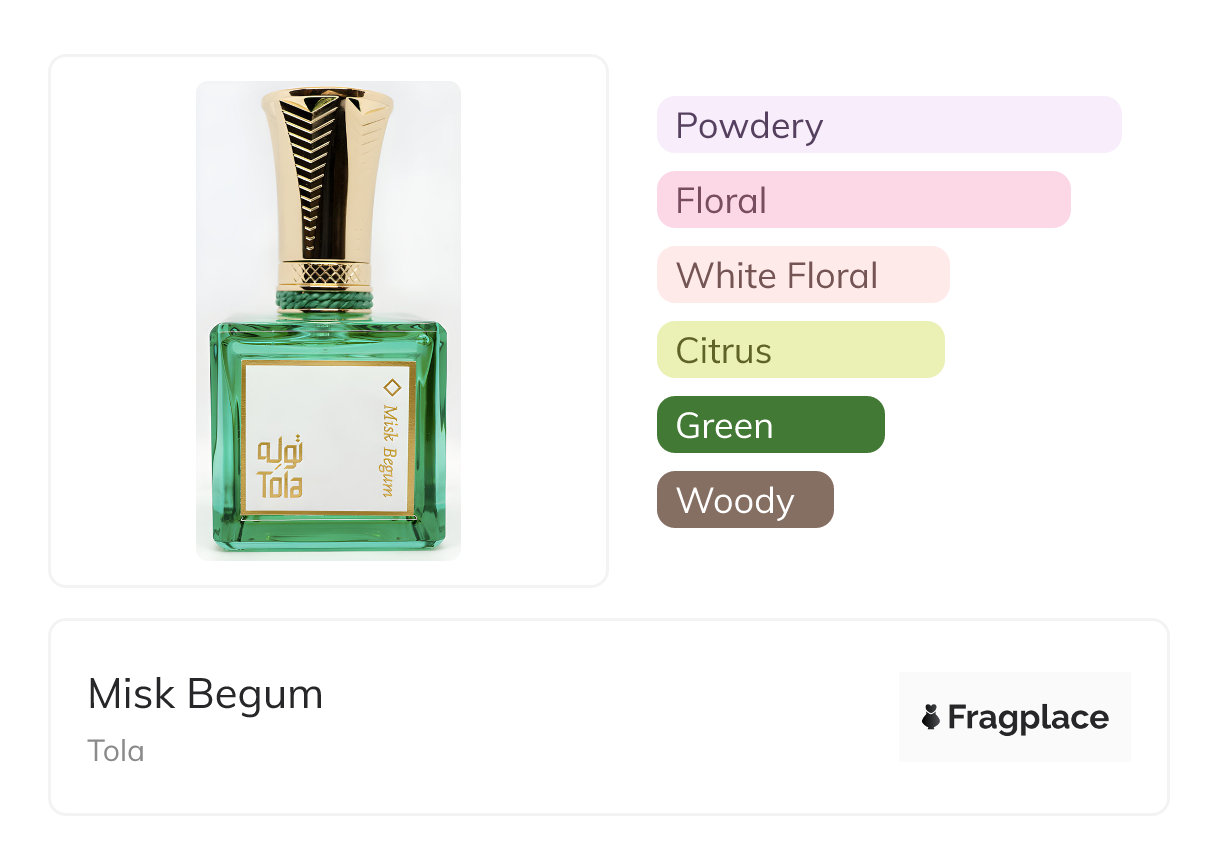Click the brown Woody accord bar
Screen dimensions: 1218x864
744,500
